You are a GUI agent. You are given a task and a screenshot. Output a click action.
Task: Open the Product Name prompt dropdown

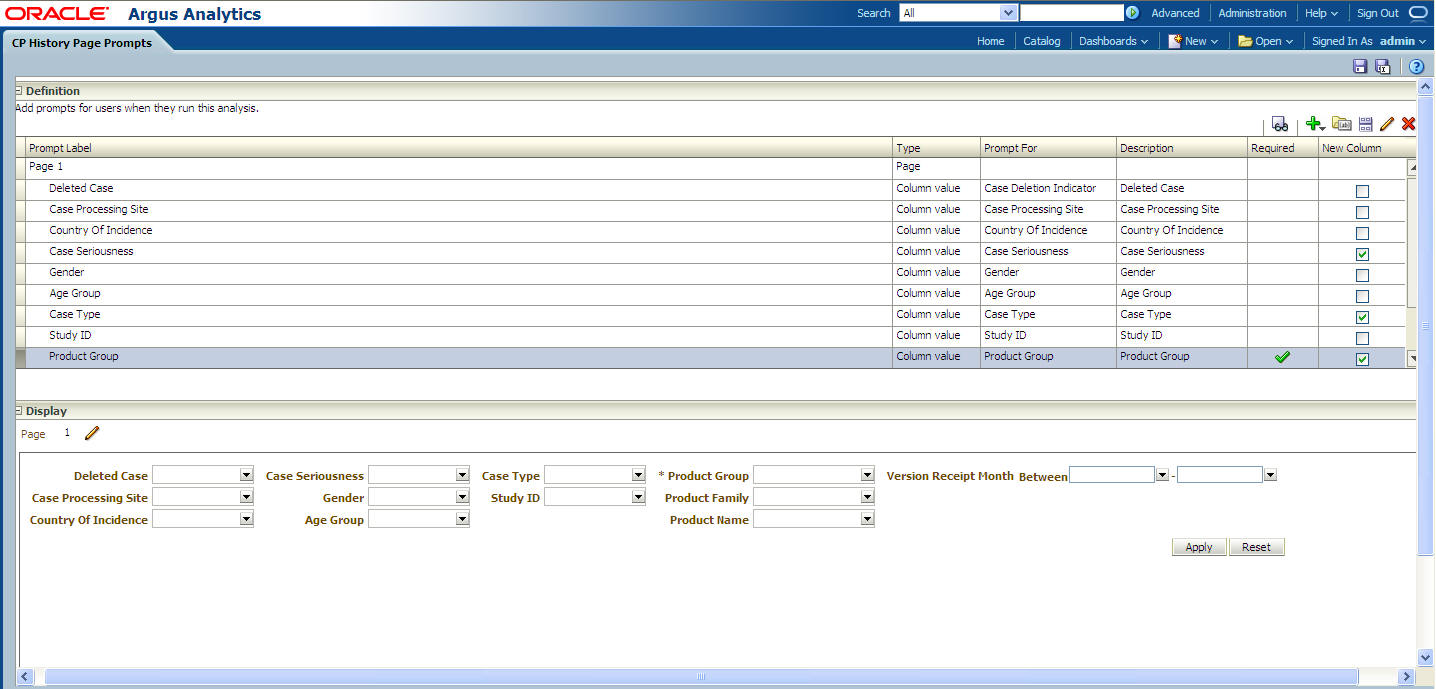point(867,519)
